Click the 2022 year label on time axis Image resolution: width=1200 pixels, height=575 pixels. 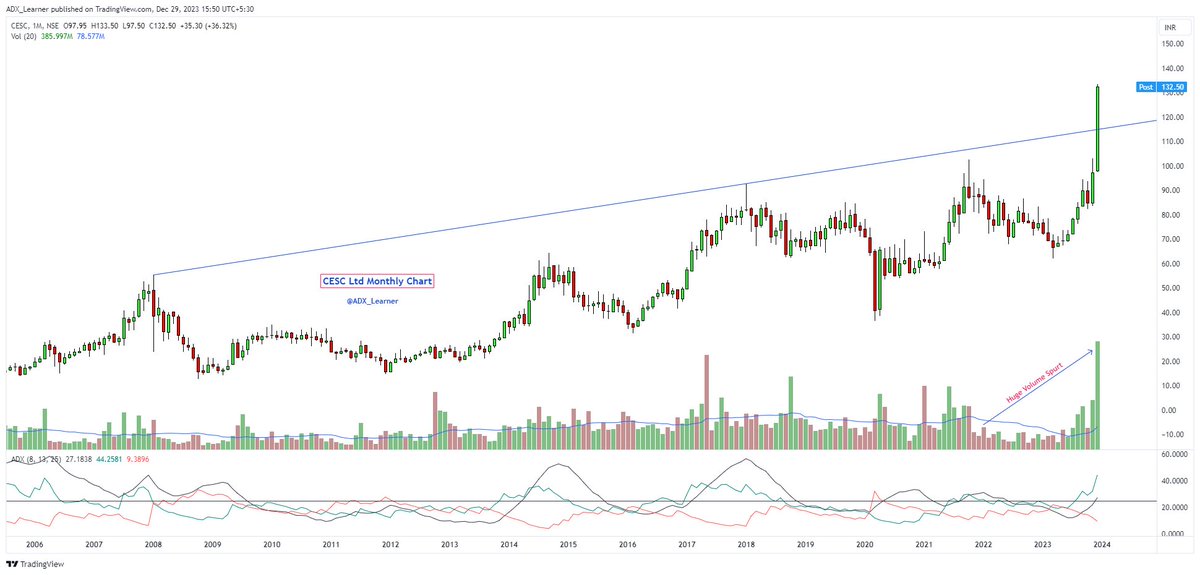(x=982, y=545)
